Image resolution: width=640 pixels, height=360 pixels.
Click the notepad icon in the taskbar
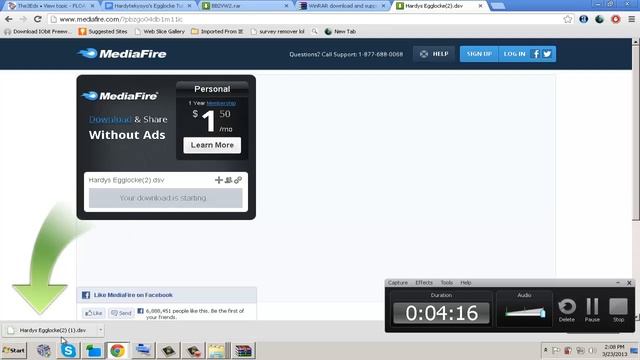217,350
